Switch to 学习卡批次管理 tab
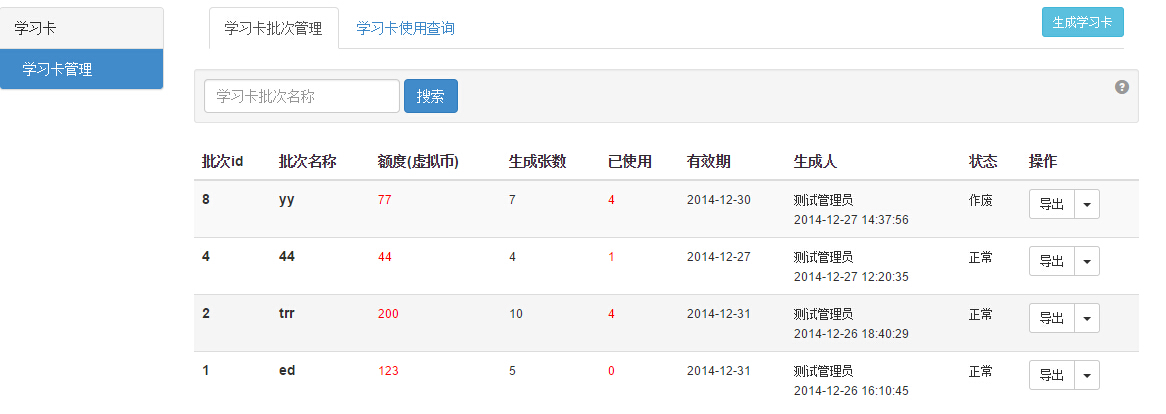 point(274,28)
